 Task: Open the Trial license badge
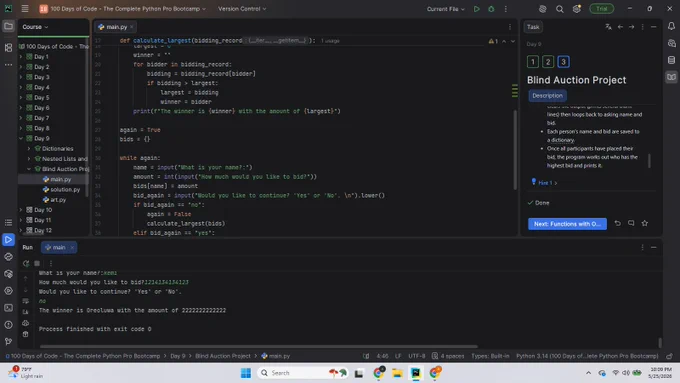coord(602,9)
